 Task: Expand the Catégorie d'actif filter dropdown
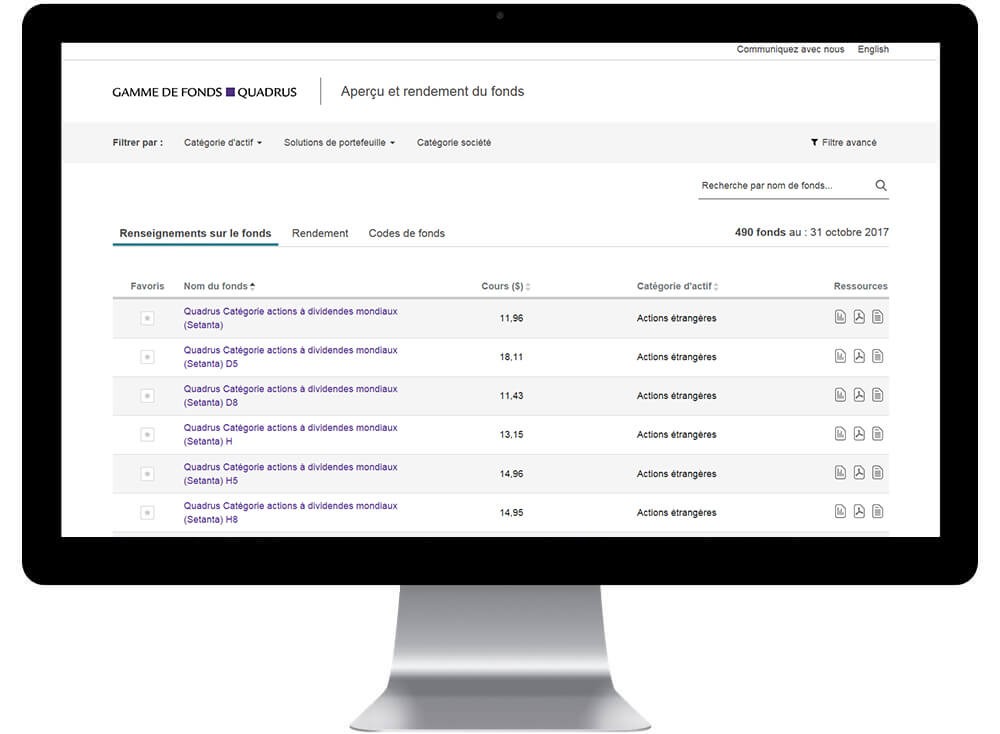point(223,143)
